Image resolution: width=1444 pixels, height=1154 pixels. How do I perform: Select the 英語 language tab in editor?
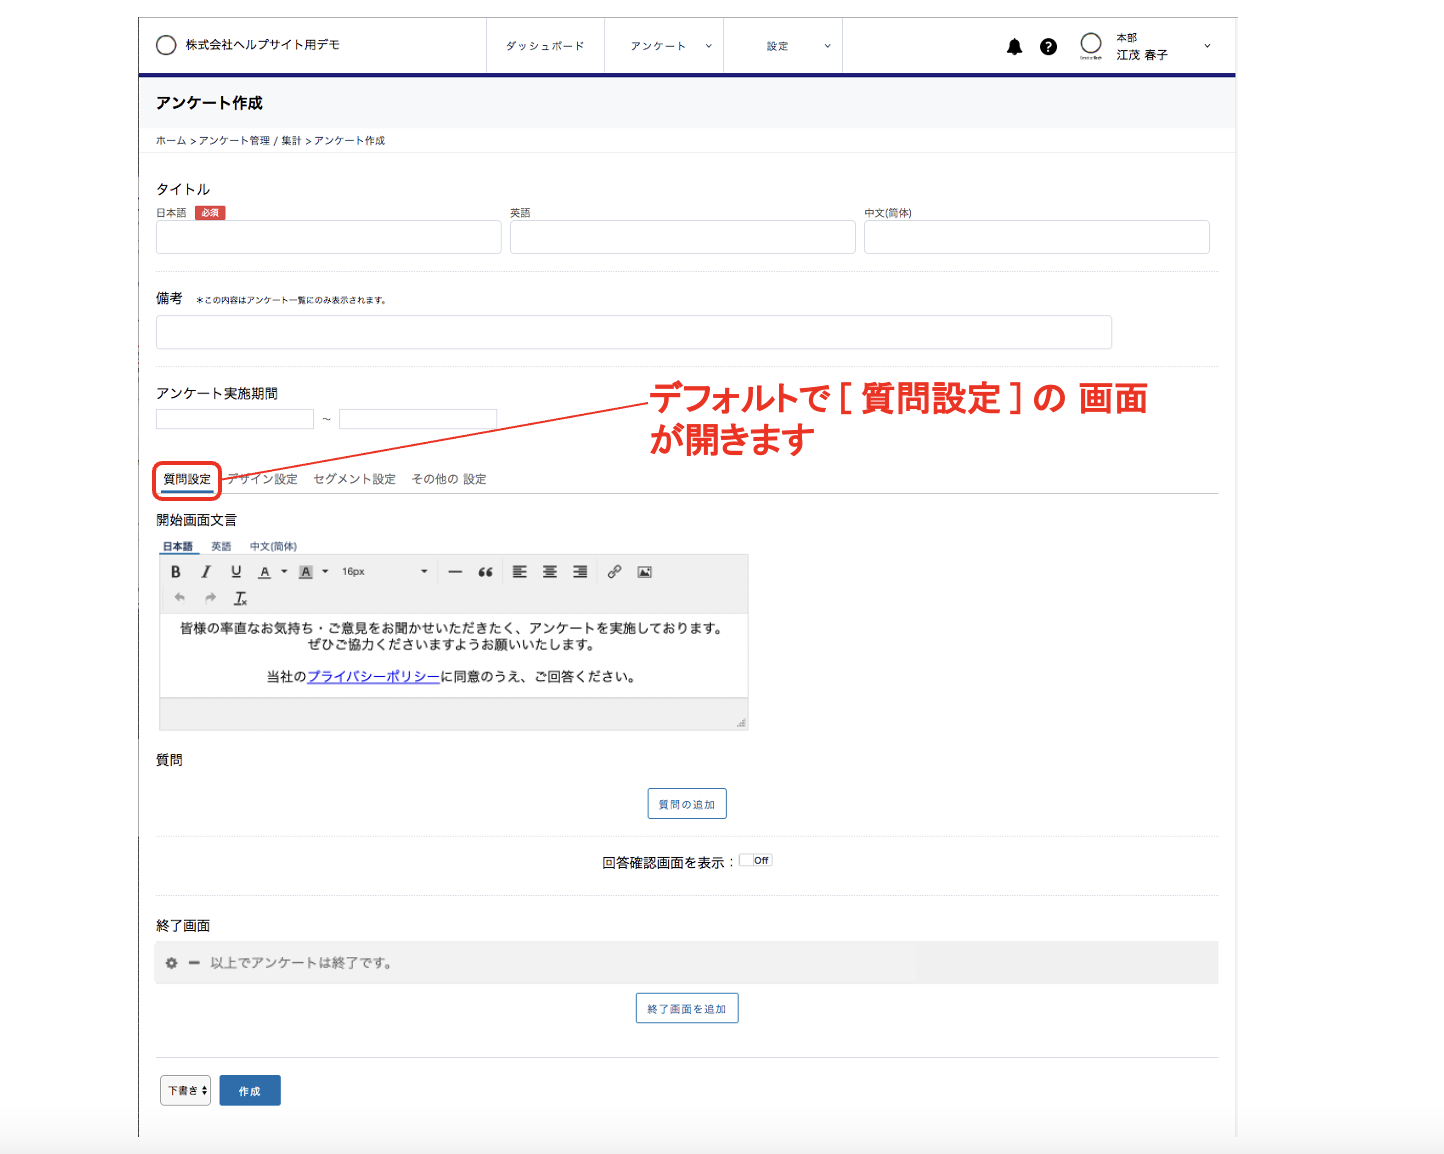click(221, 546)
